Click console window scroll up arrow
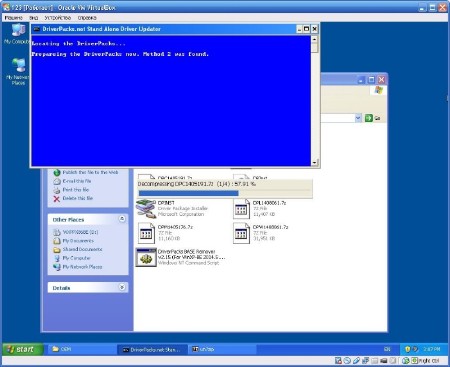 click(x=314, y=39)
